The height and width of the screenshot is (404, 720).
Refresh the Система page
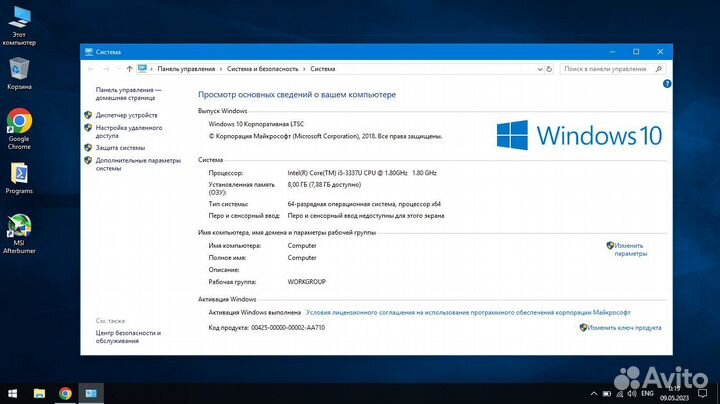tap(549, 69)
